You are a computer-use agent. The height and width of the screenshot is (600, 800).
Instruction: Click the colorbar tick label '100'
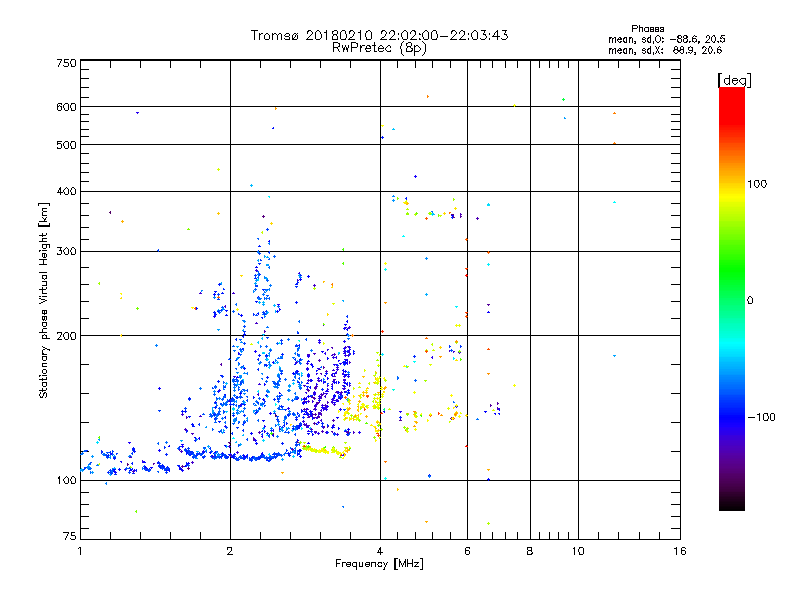(x=757, y=184)
